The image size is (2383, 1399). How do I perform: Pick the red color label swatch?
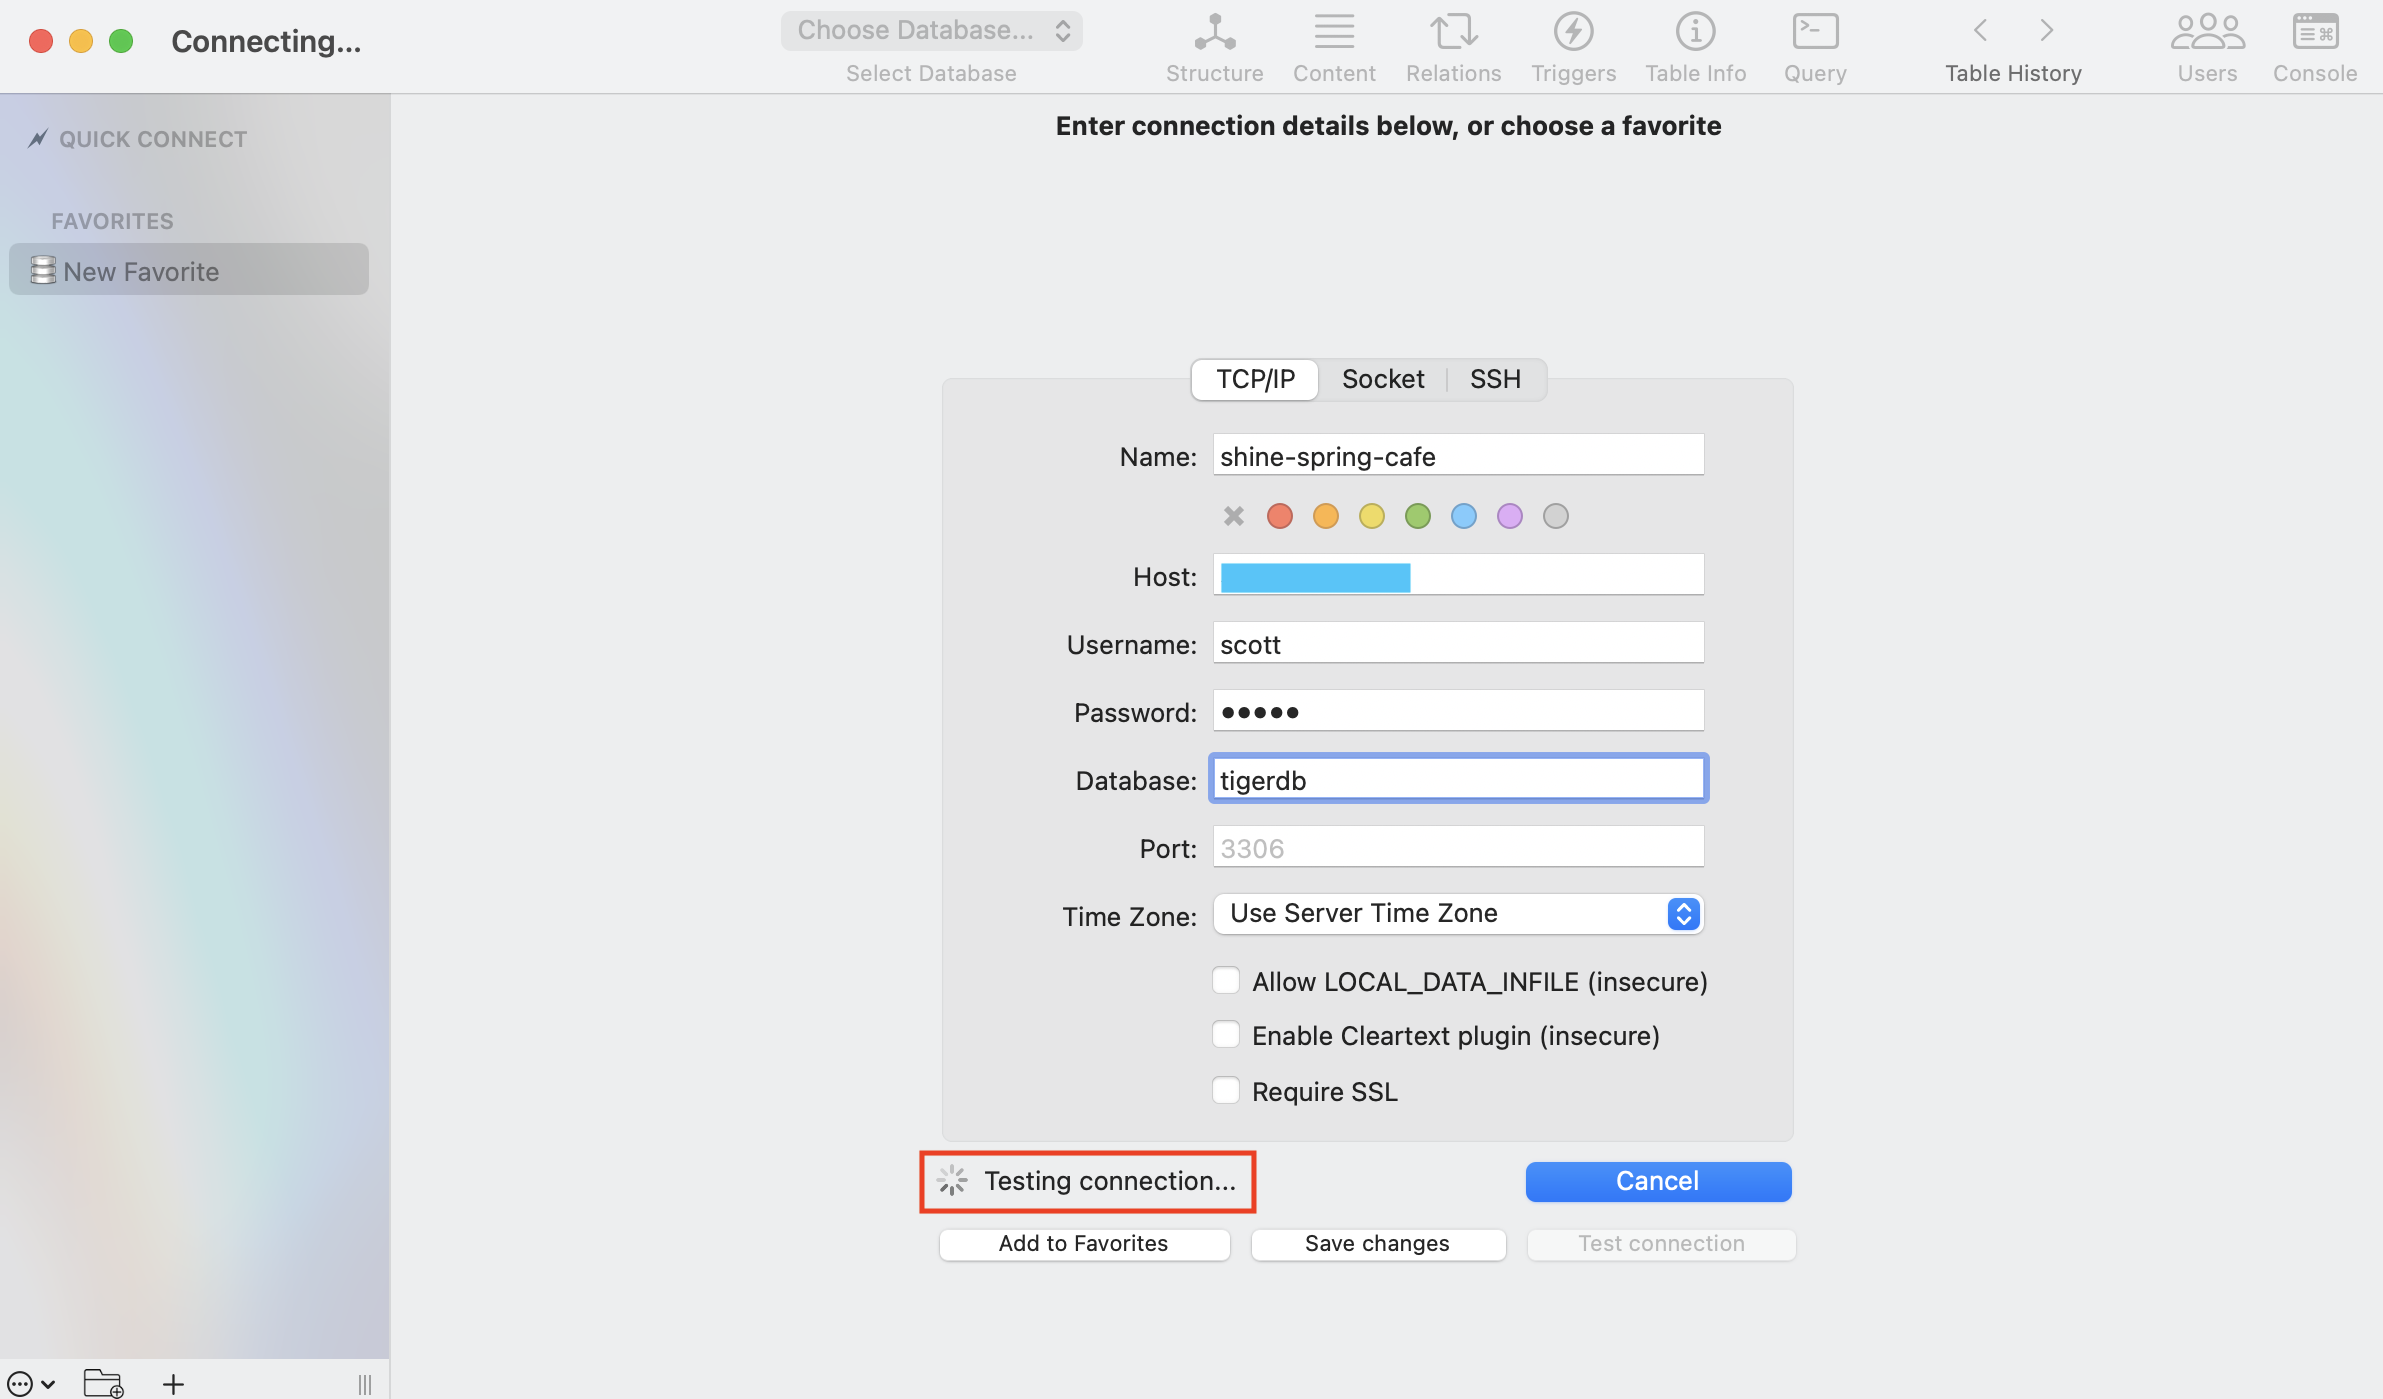(1279, 516)
